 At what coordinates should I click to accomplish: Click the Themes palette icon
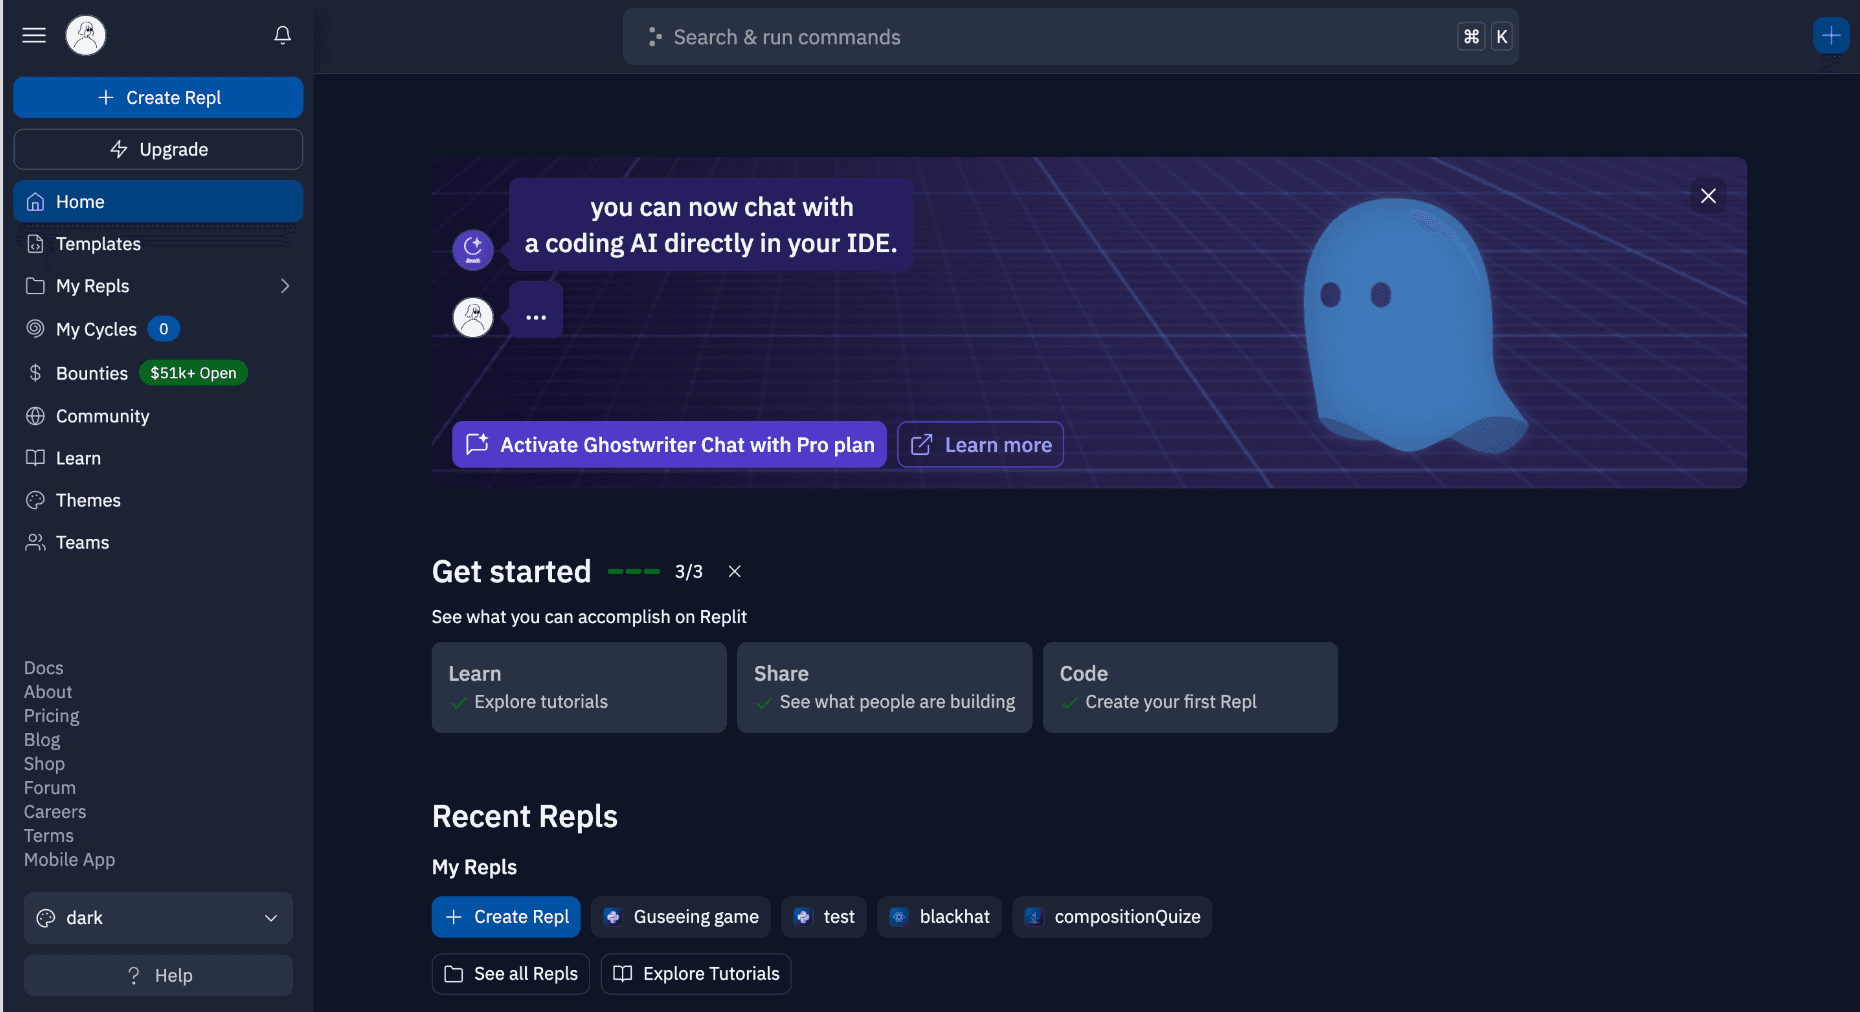pos(35,500)
